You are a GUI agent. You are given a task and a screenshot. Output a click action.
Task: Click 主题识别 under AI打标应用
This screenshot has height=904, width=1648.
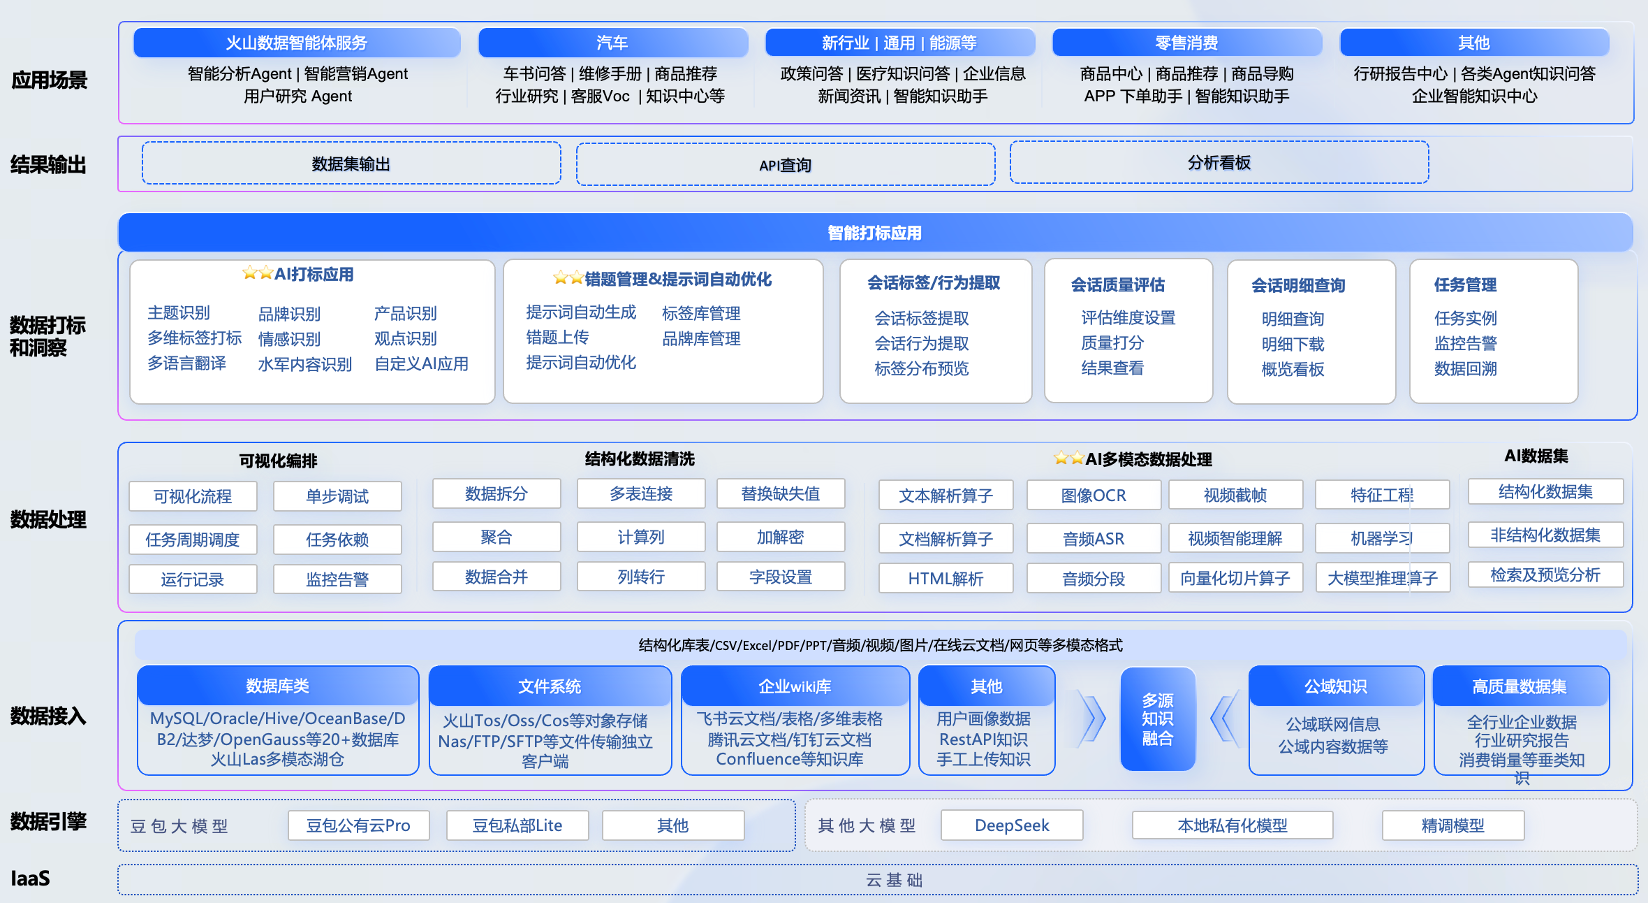point(179,313)
